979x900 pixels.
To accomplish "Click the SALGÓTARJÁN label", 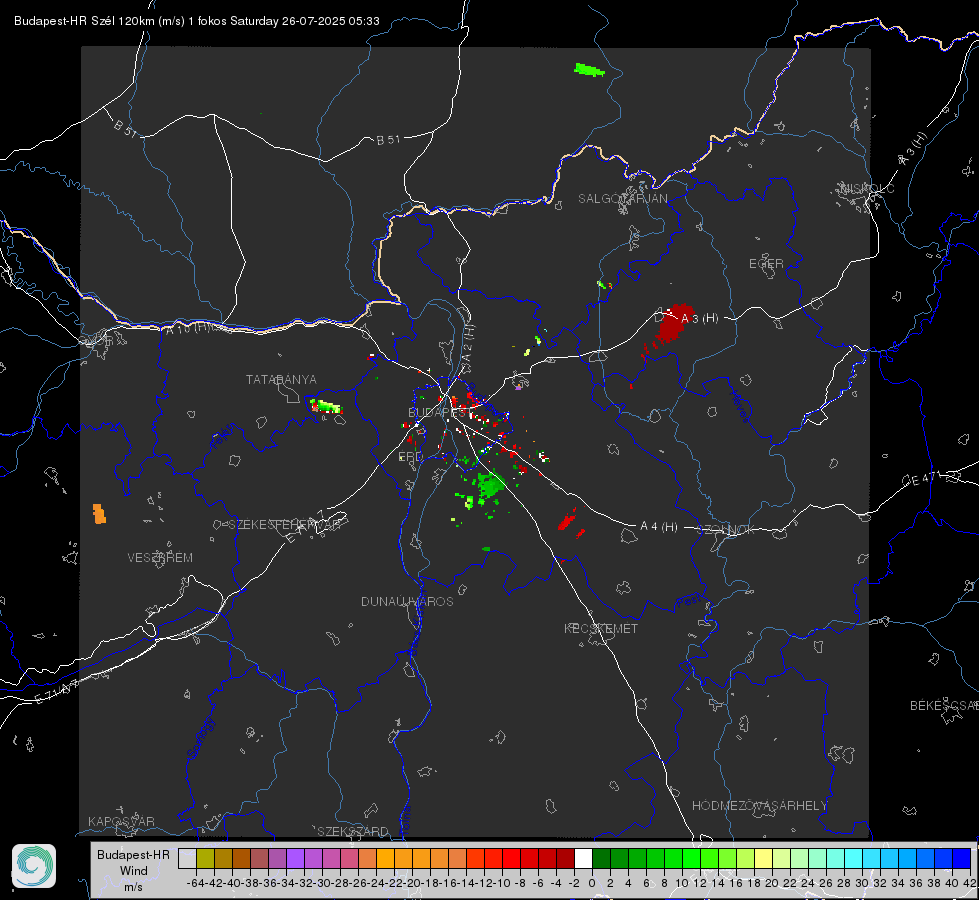I will [x=622, y=199].
